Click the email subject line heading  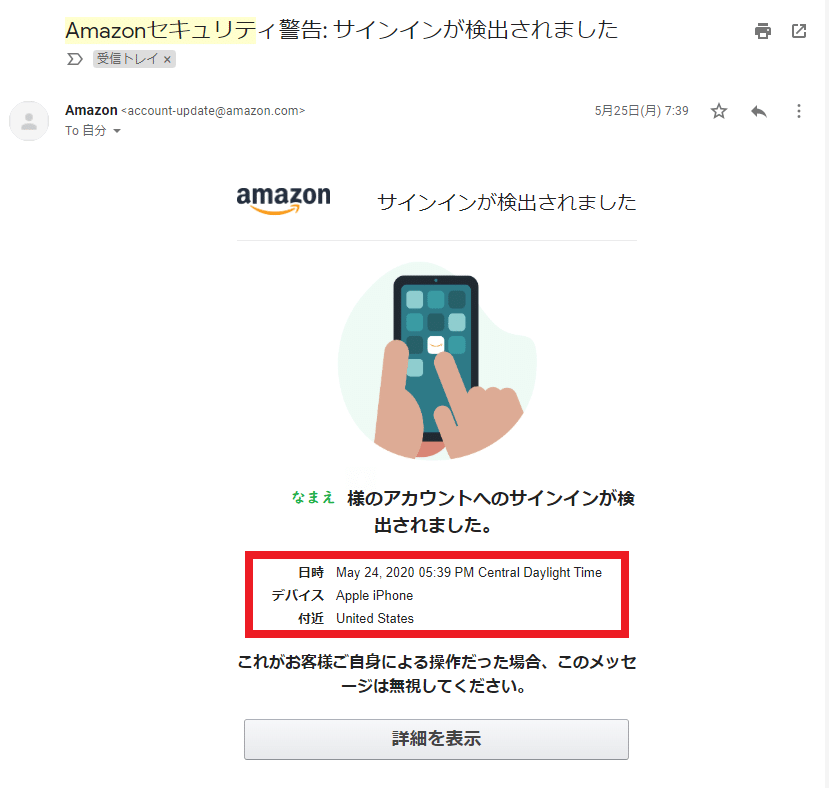coord(342,30)
